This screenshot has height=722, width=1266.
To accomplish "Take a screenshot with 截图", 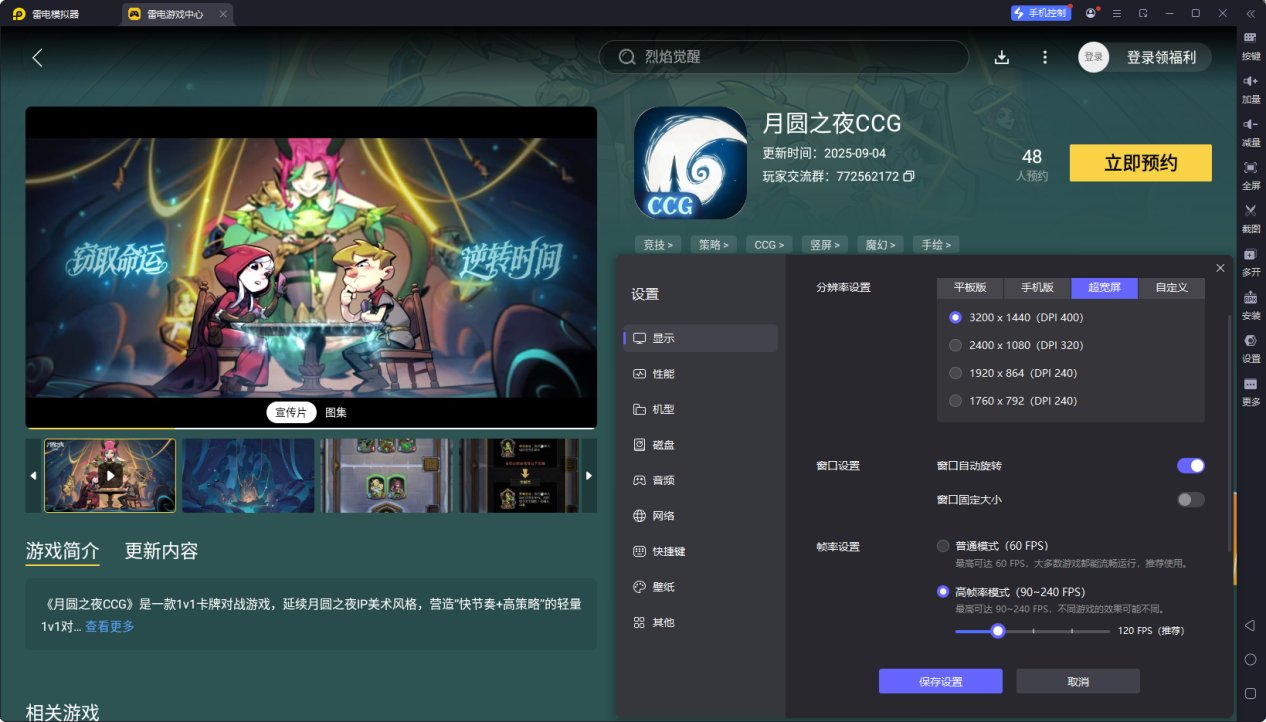I will point(1250,218).
